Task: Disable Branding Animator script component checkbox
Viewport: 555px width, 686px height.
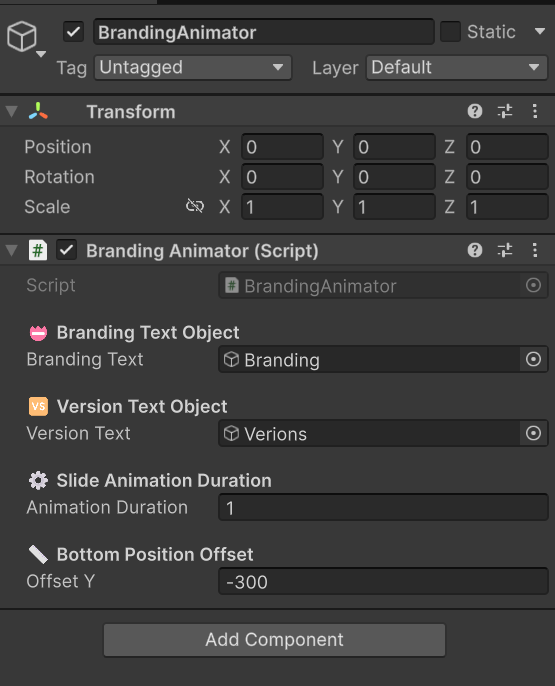Action: tap(66, 250)
